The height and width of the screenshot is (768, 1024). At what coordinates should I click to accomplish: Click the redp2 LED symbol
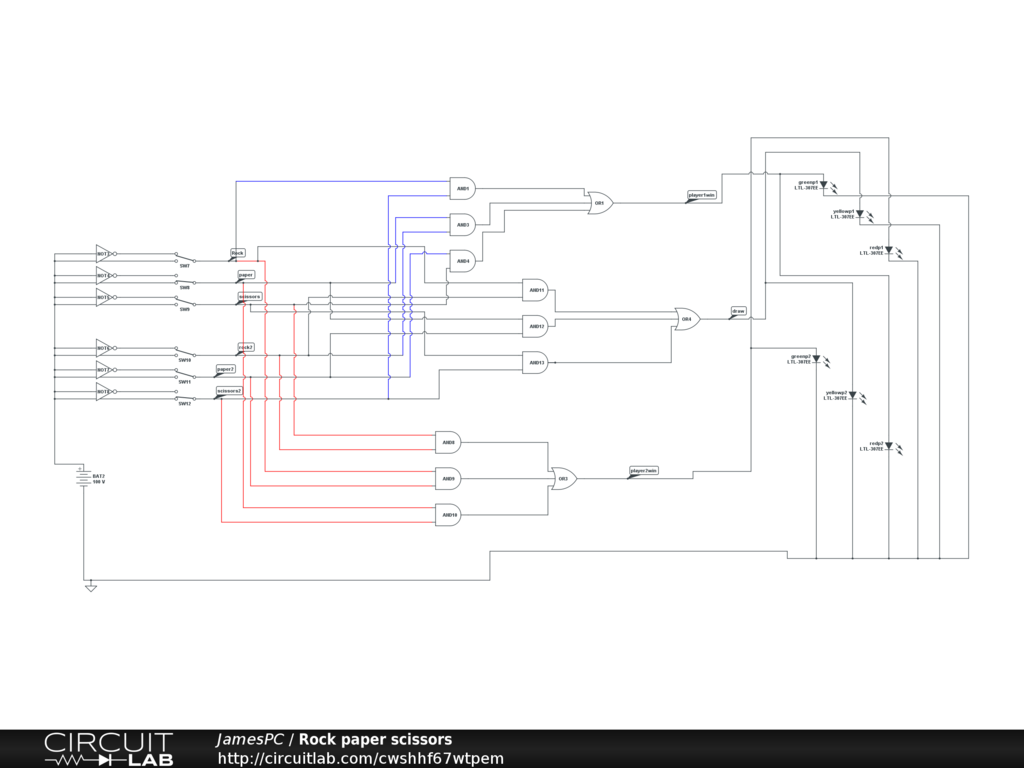[889, 446]
